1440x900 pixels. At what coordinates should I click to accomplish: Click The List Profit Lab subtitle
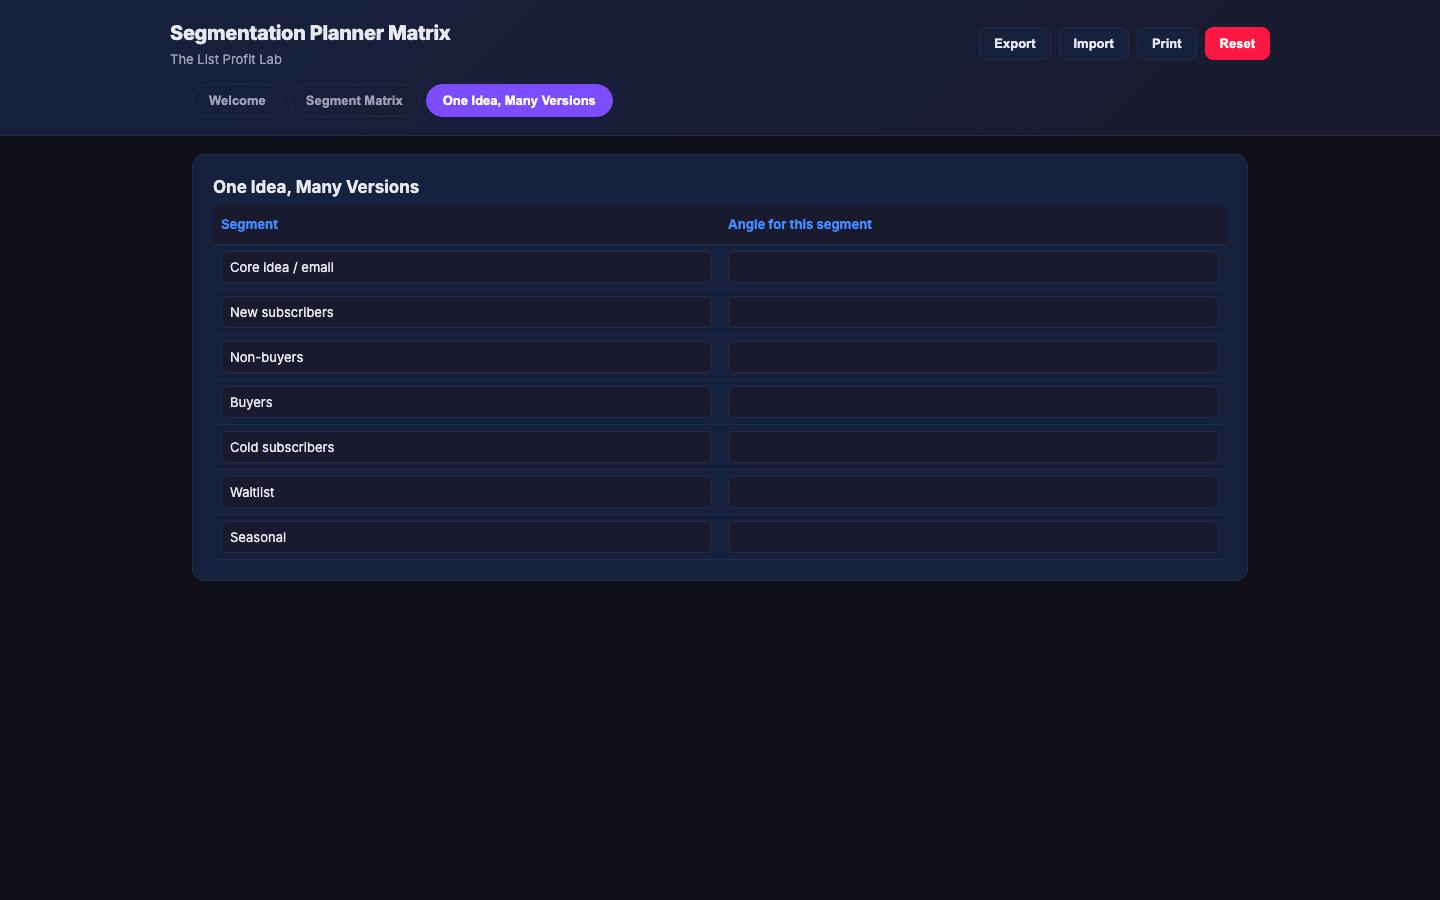coord(226,59)
